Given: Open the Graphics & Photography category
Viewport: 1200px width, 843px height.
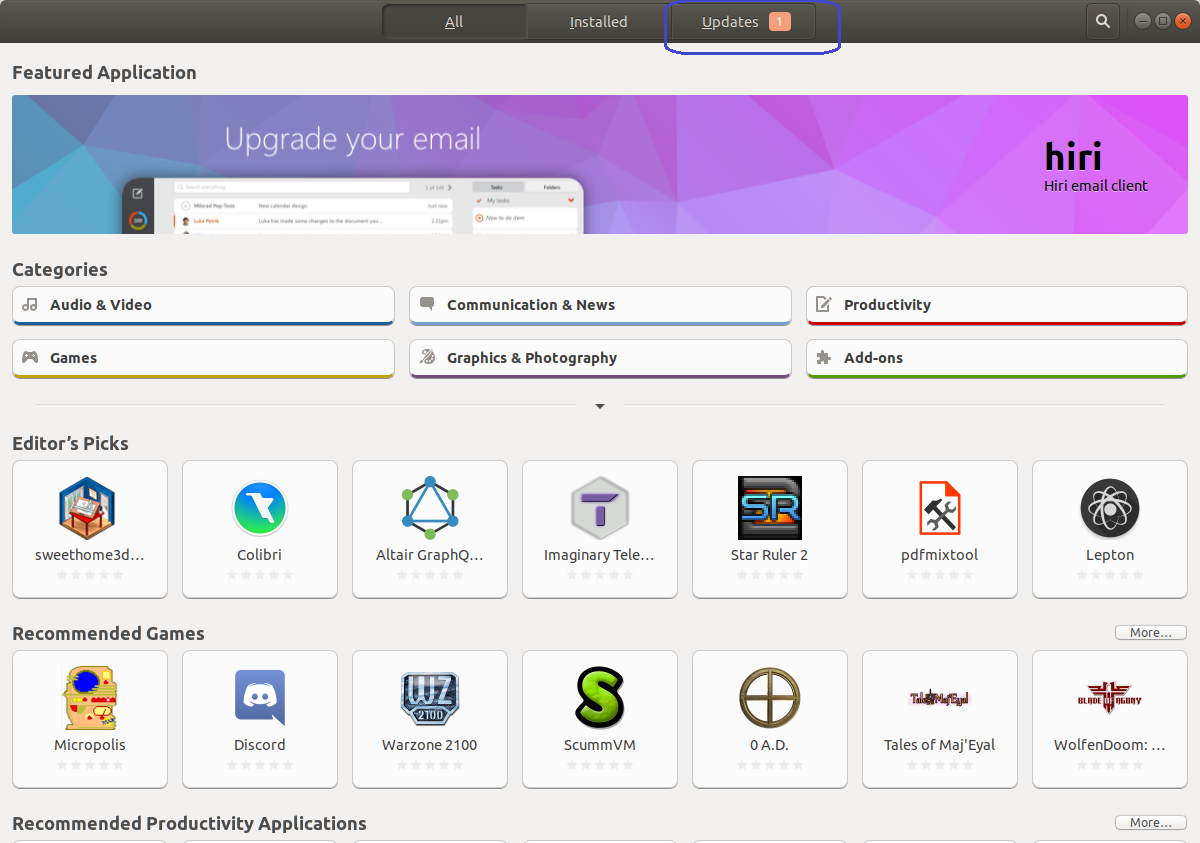Looking at the screenshot, I should click(x=600, y=358).
